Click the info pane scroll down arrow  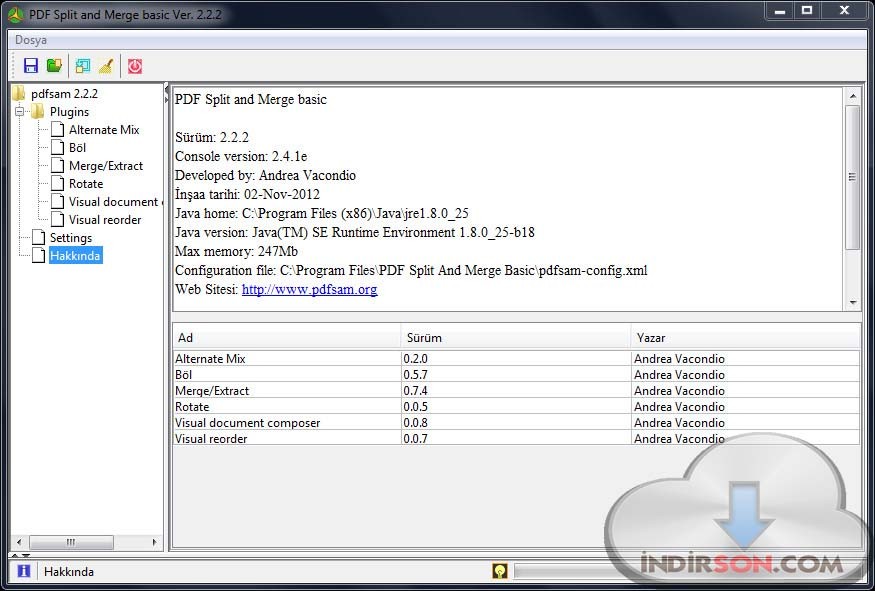tap(853, 302)
